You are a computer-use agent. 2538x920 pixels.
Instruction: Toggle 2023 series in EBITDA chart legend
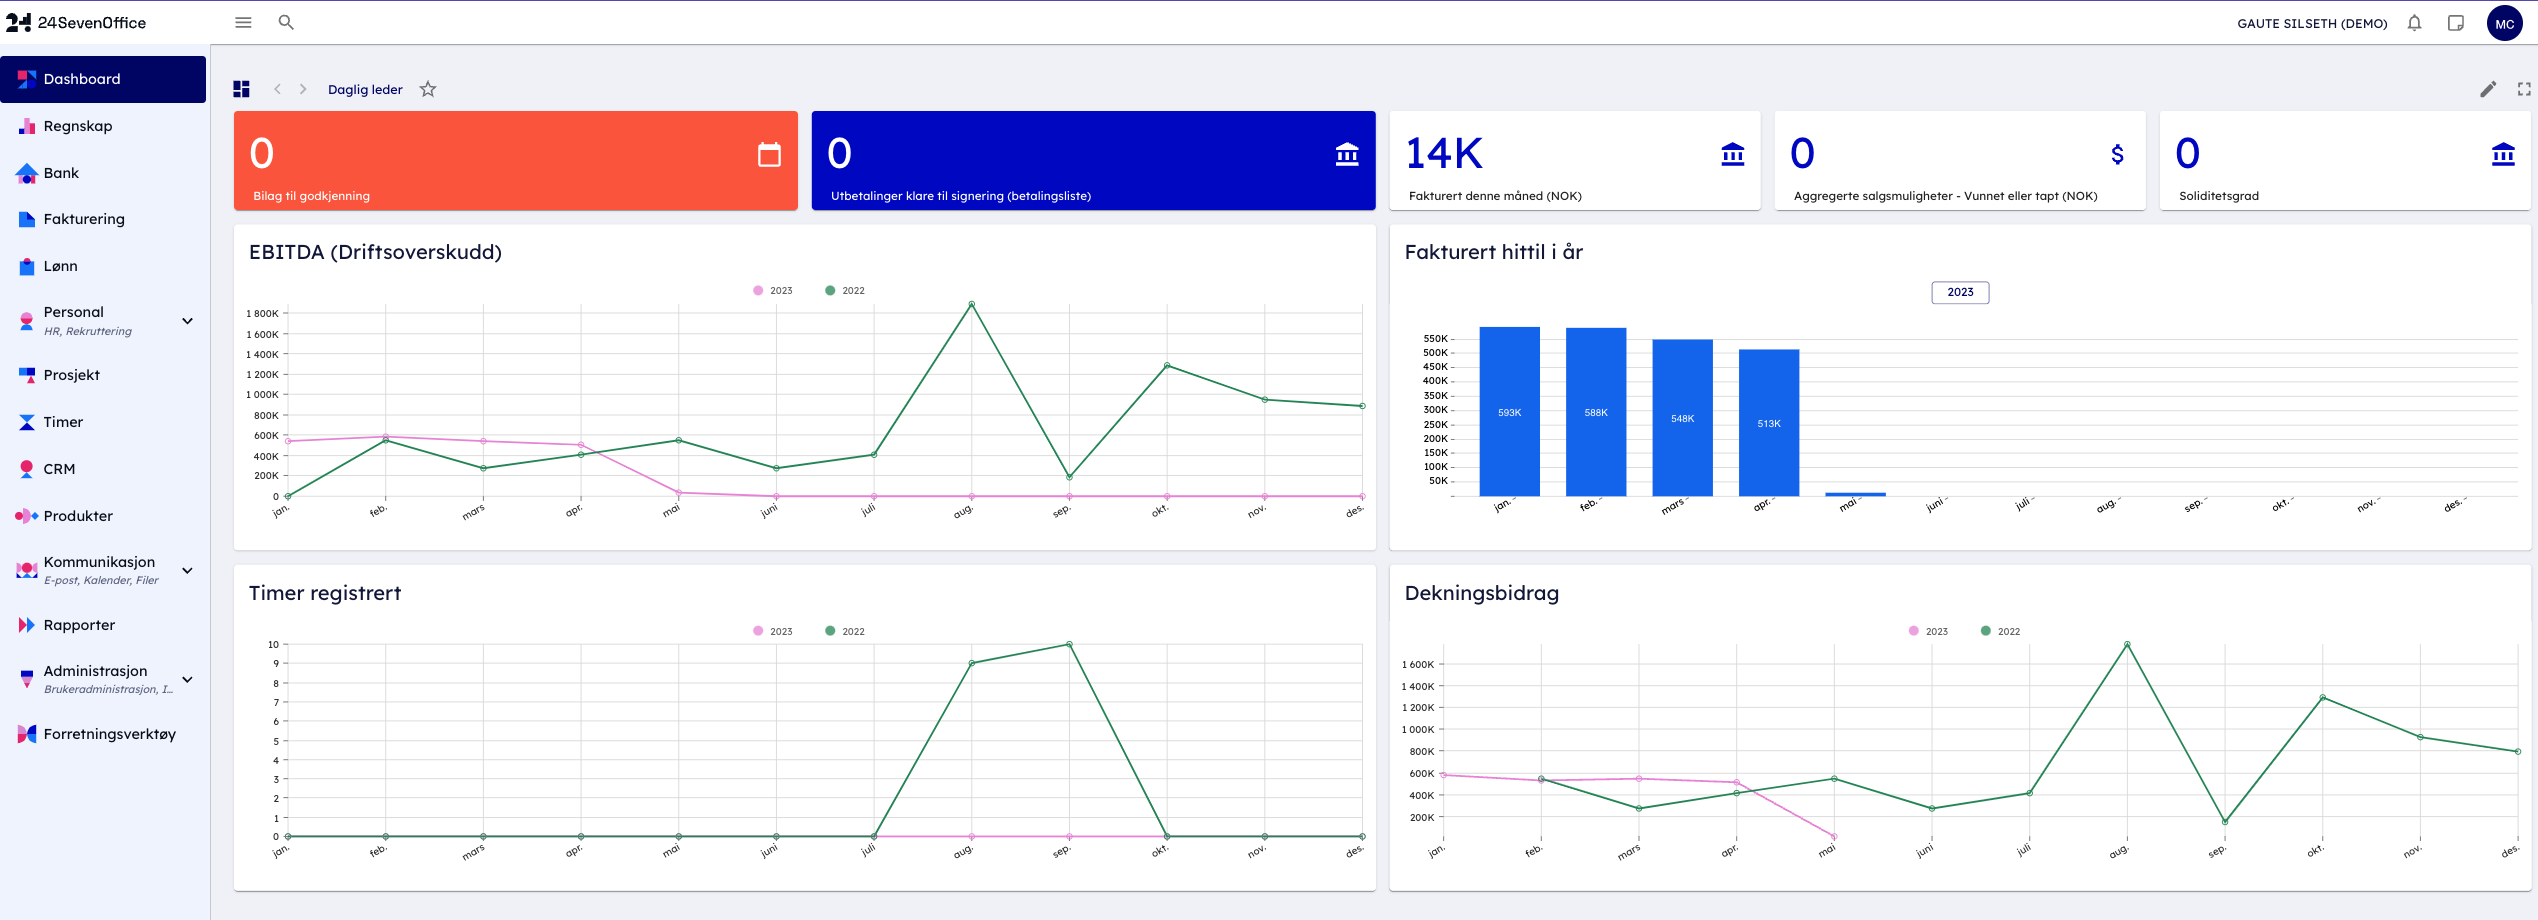(772, 291)
